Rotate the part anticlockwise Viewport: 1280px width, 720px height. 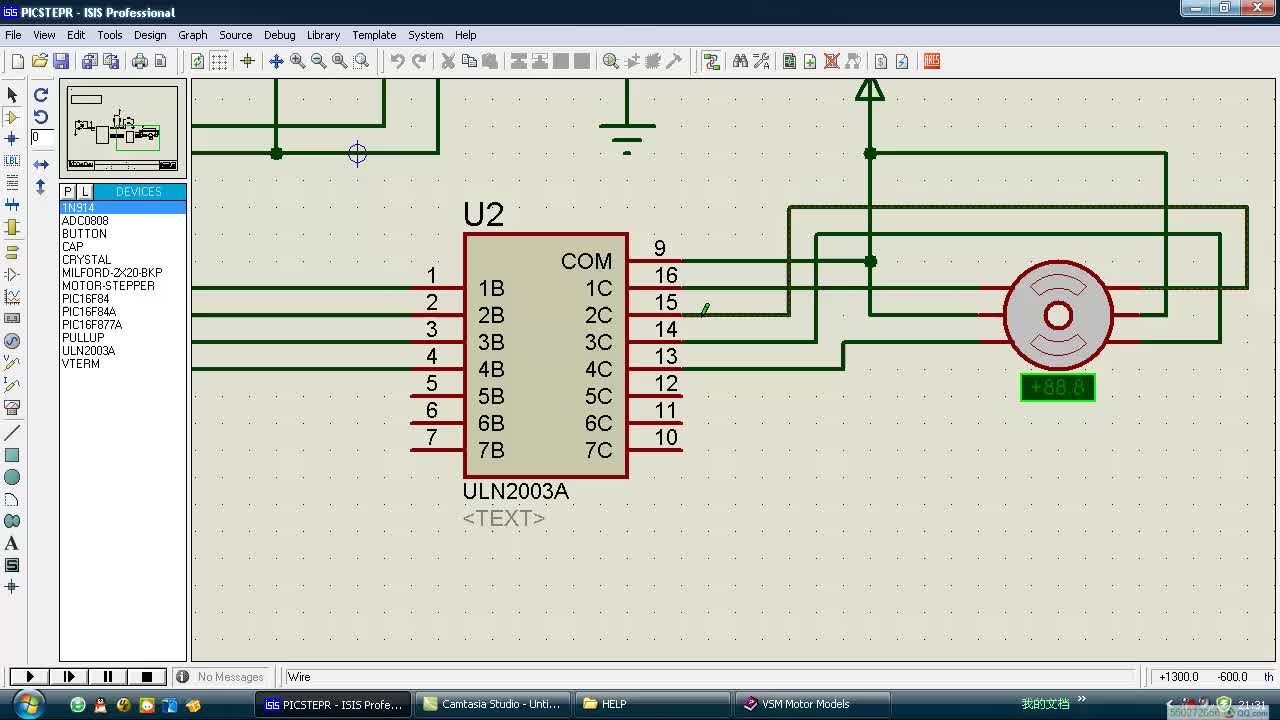tap(41, 116)
